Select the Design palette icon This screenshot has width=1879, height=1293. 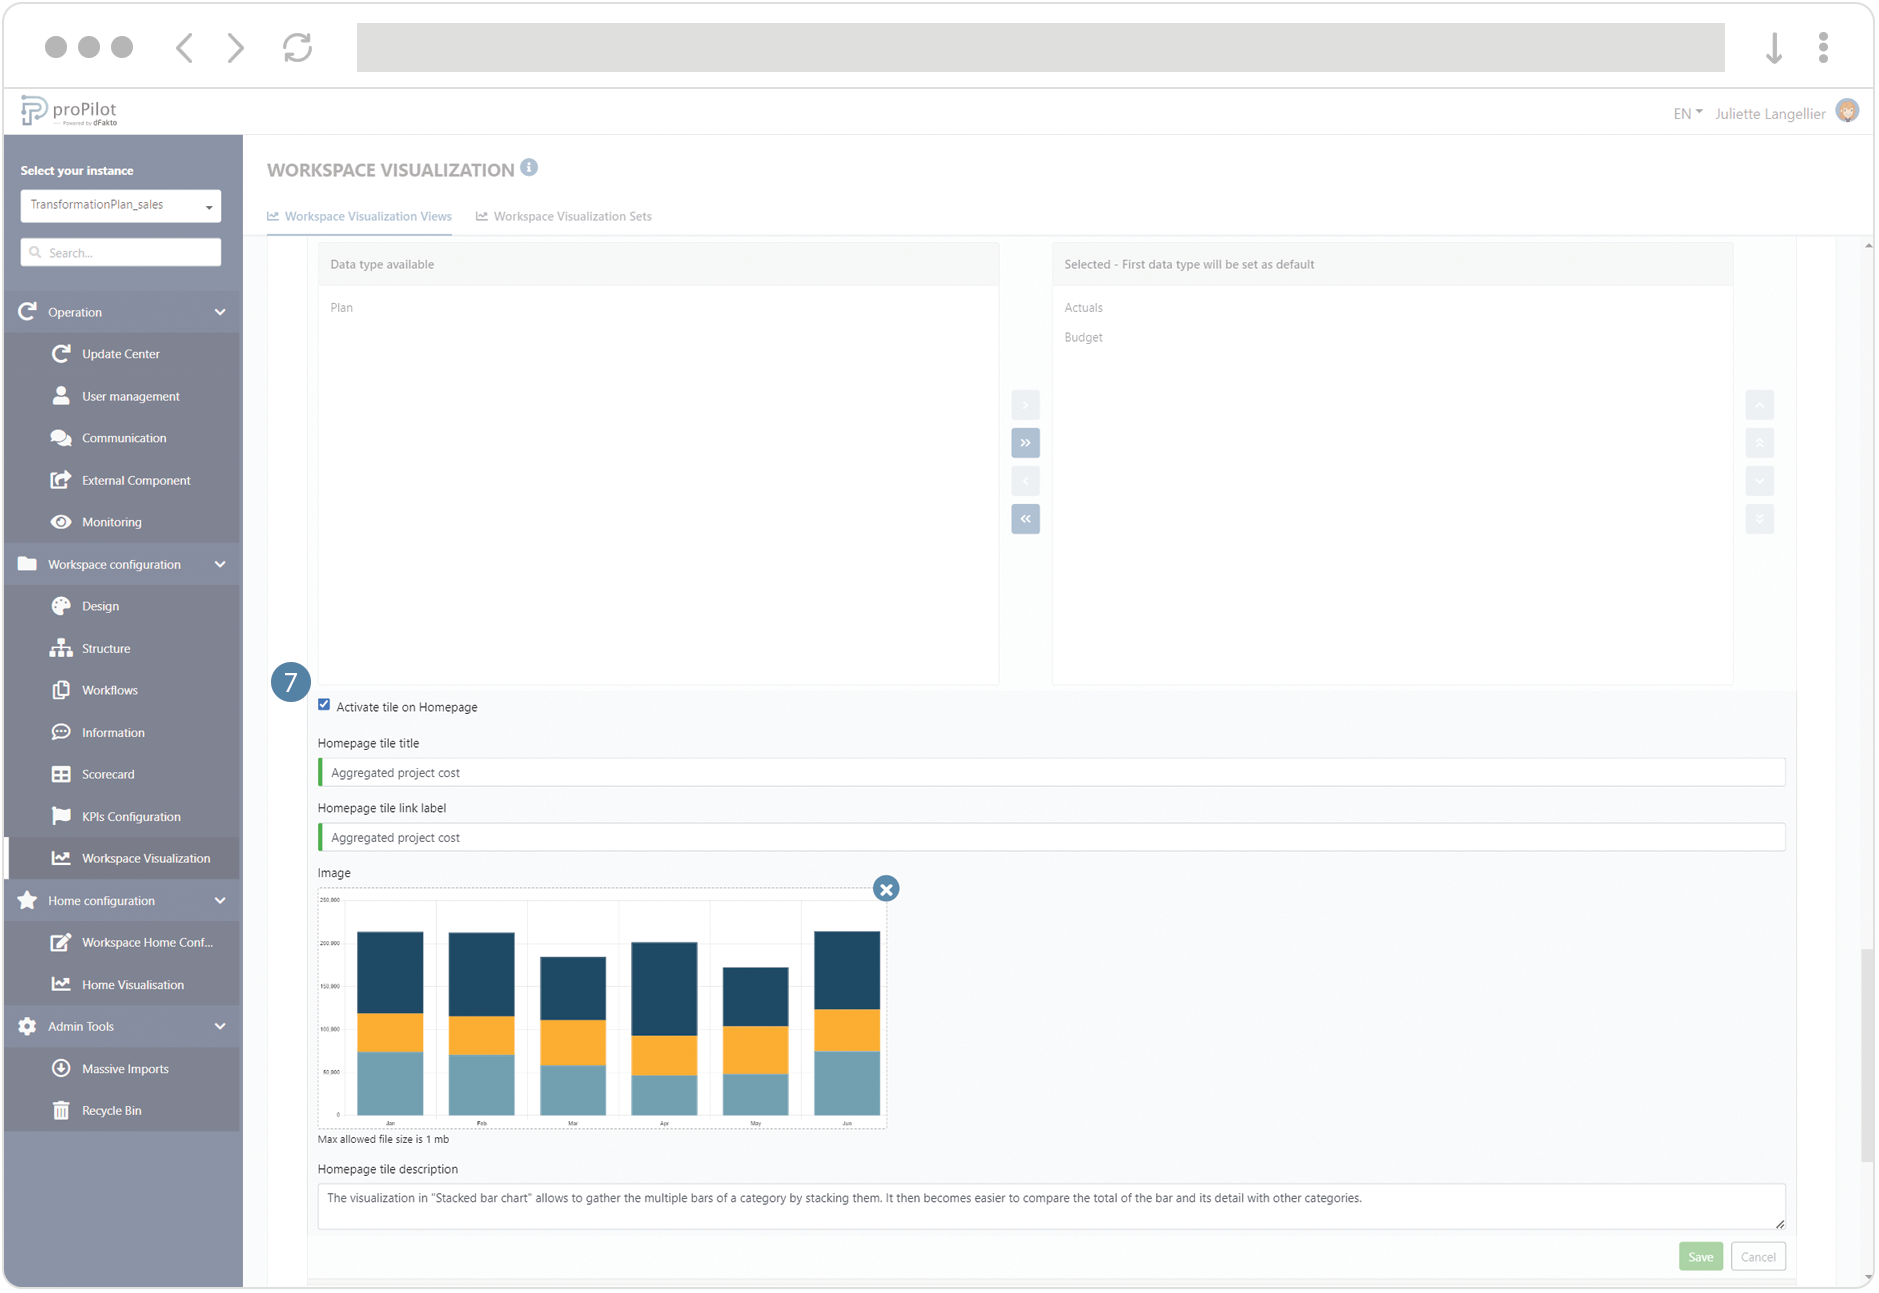61,605
